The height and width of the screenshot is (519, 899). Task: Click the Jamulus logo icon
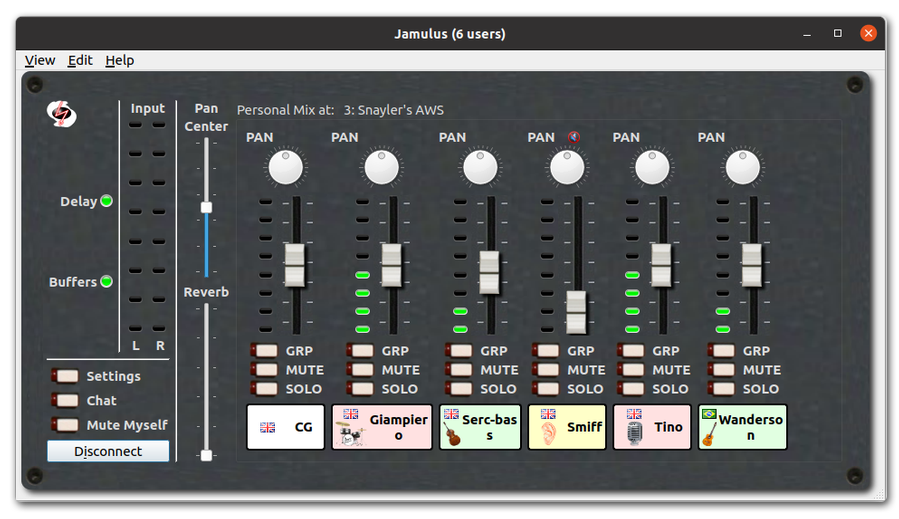61,114
